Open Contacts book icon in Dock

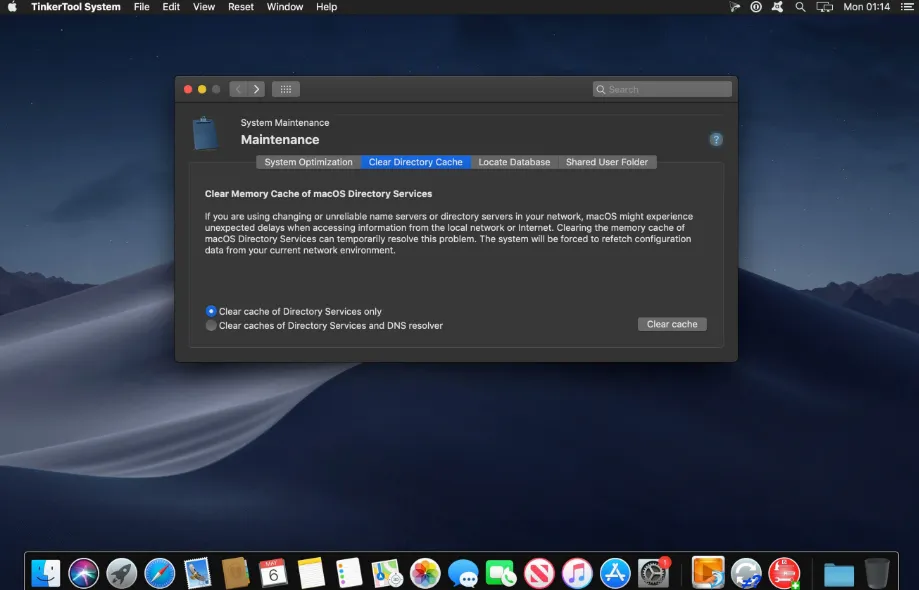pyautogui.click(x=236, y=572)
